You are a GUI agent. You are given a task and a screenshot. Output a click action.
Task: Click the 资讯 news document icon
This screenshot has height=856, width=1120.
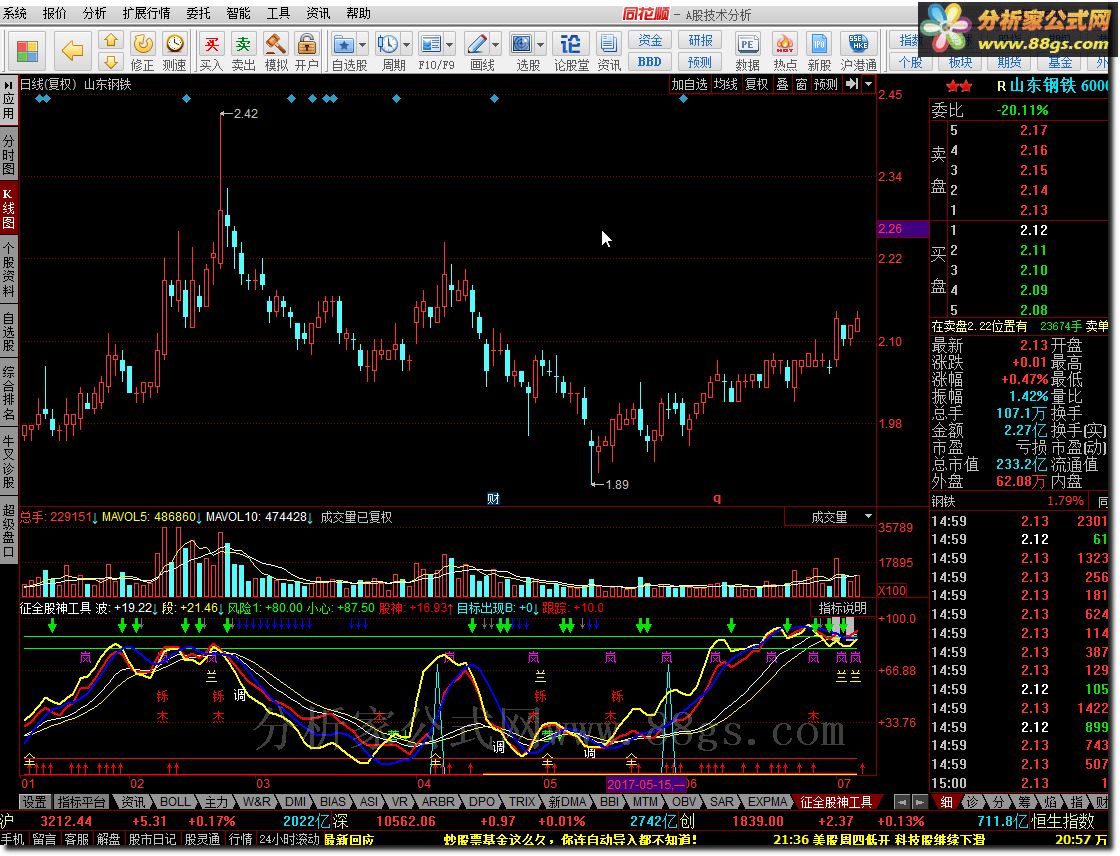(x=609, y=44)
